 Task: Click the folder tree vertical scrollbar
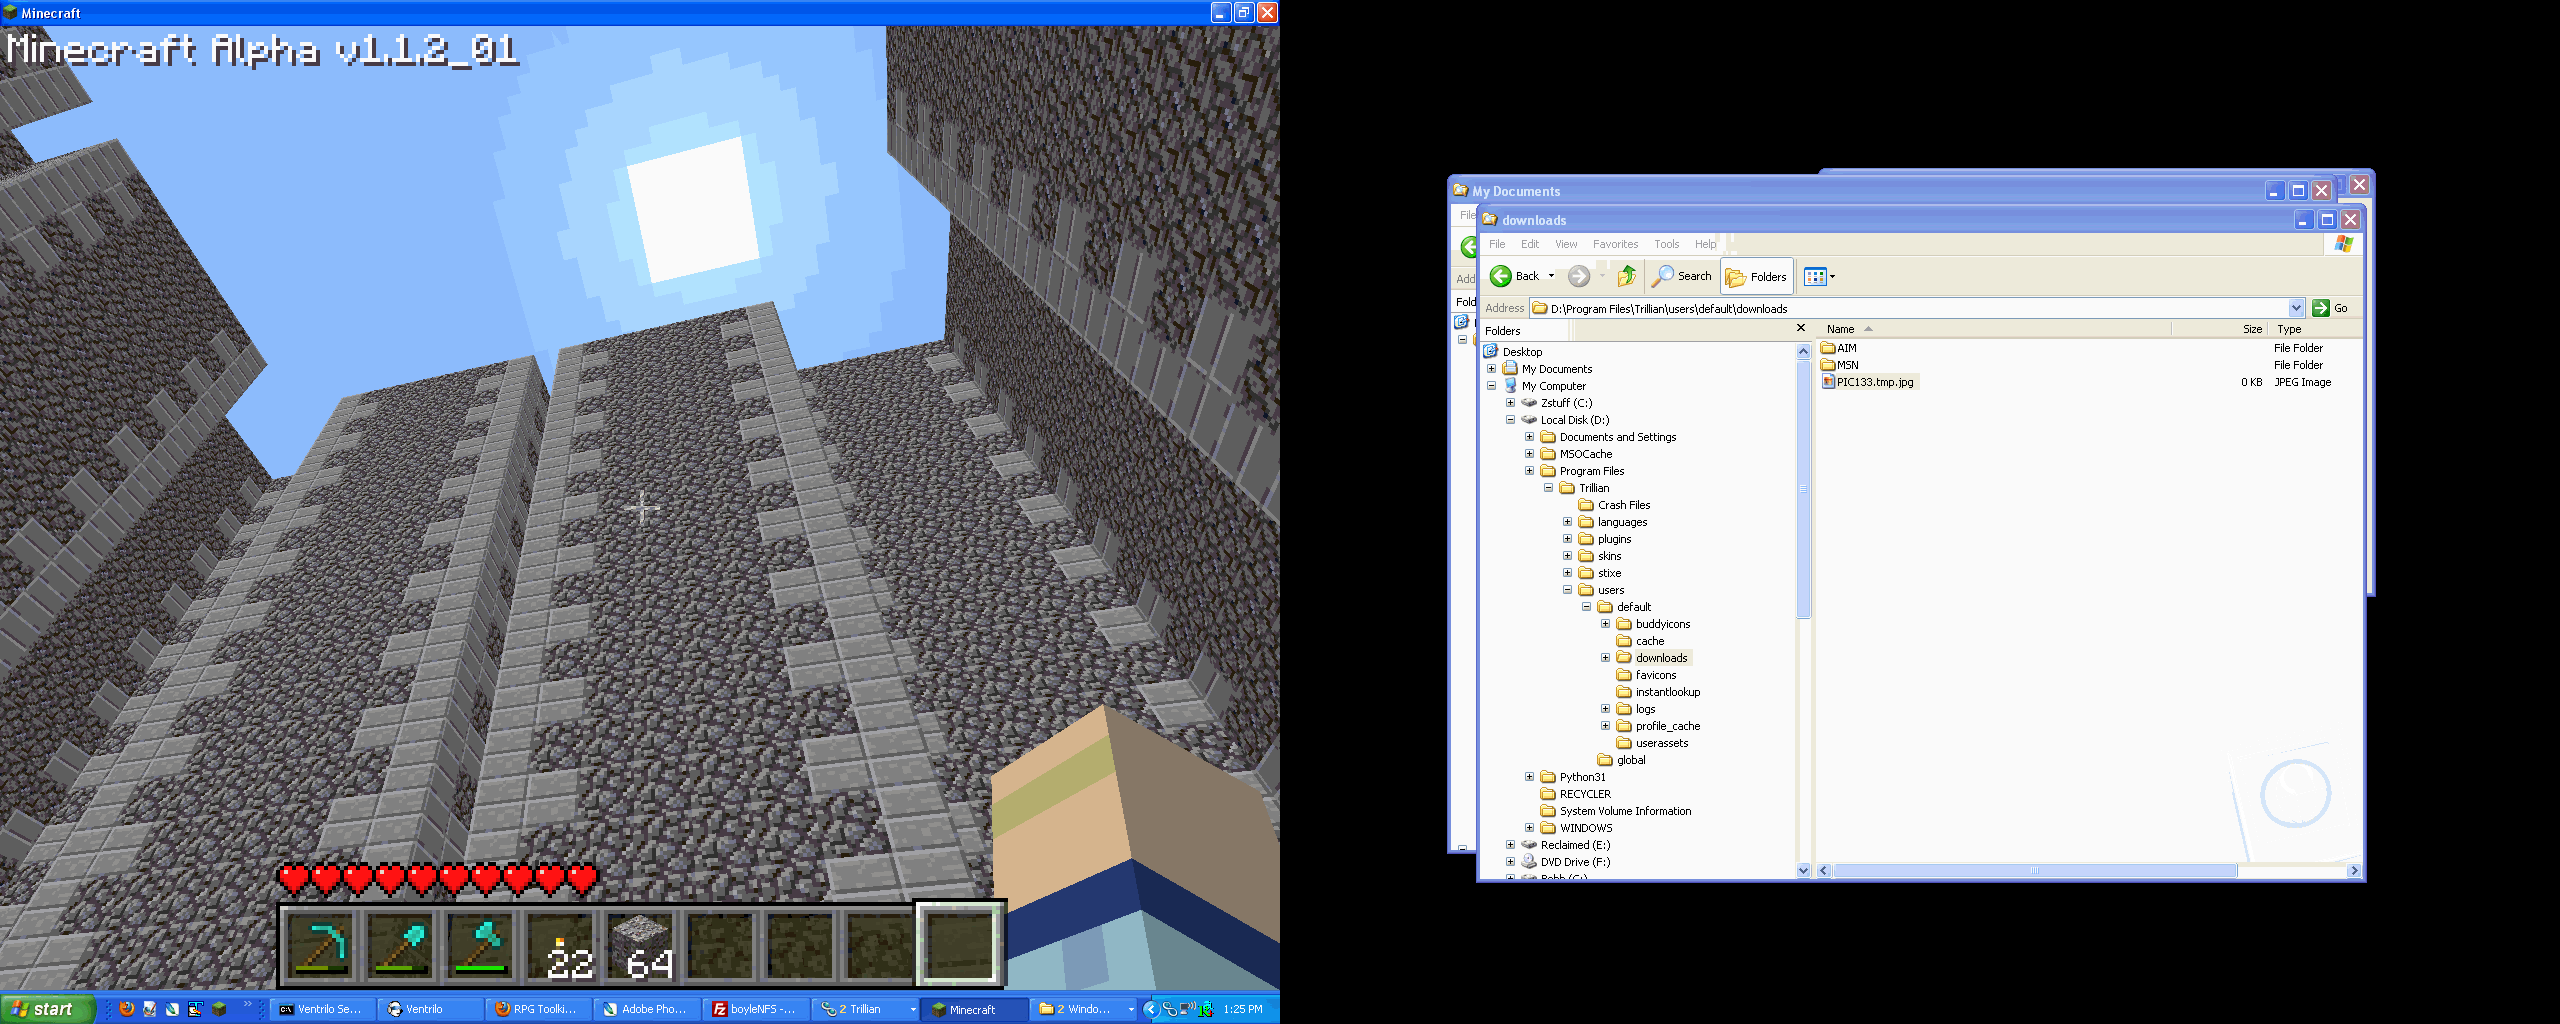pyautogui.click(x=1804, y=611)
